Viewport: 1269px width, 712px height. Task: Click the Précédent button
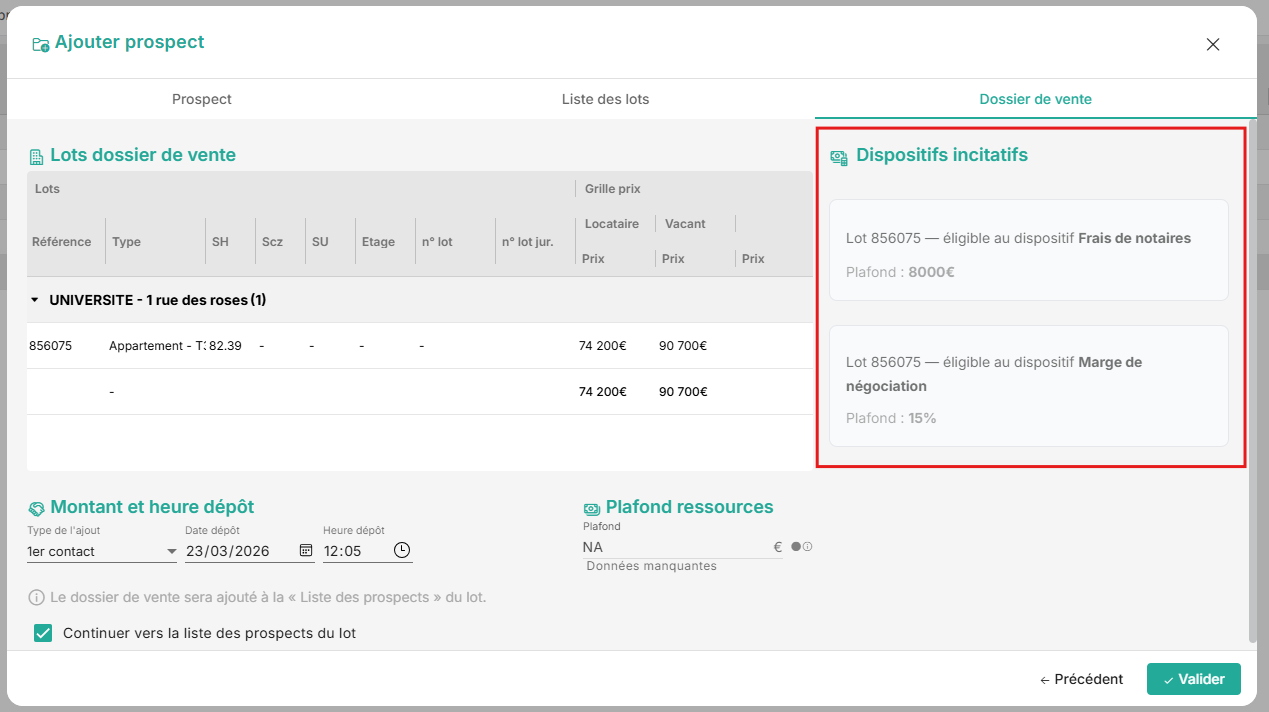pyautogui.click(x=1081, y=679)
